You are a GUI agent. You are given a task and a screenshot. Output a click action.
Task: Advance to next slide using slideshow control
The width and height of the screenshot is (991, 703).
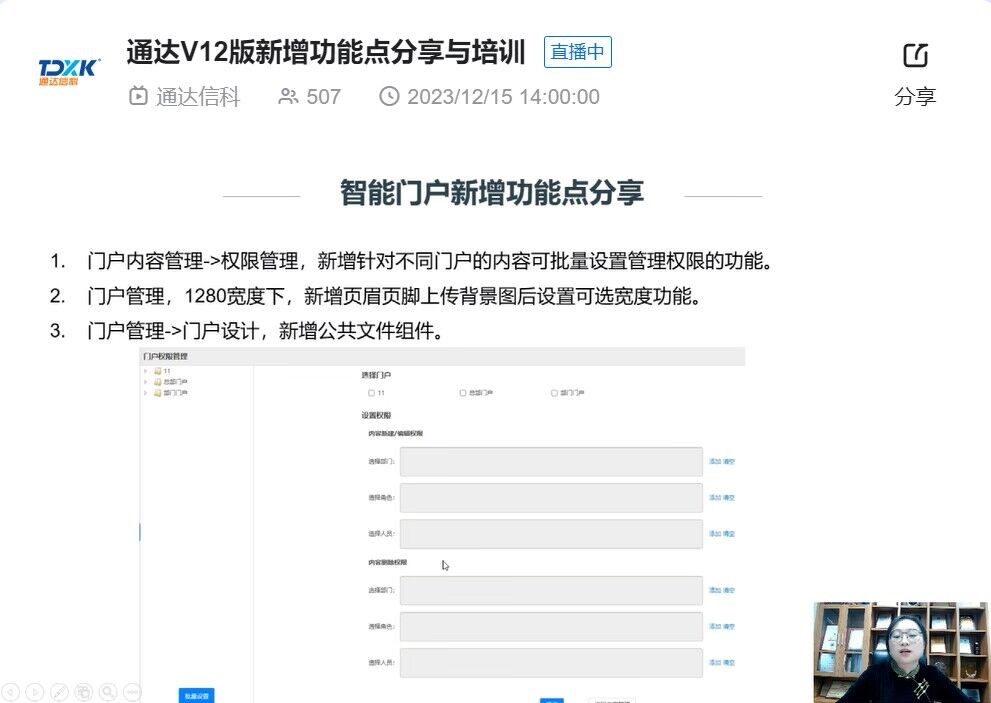point(35,692)
